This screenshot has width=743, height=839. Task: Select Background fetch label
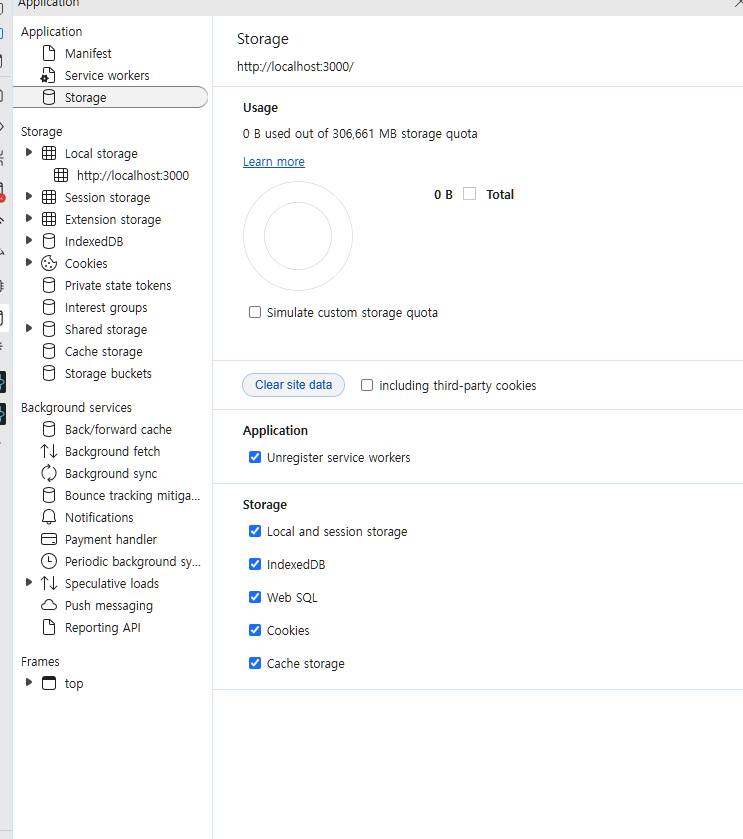(112, 452)
